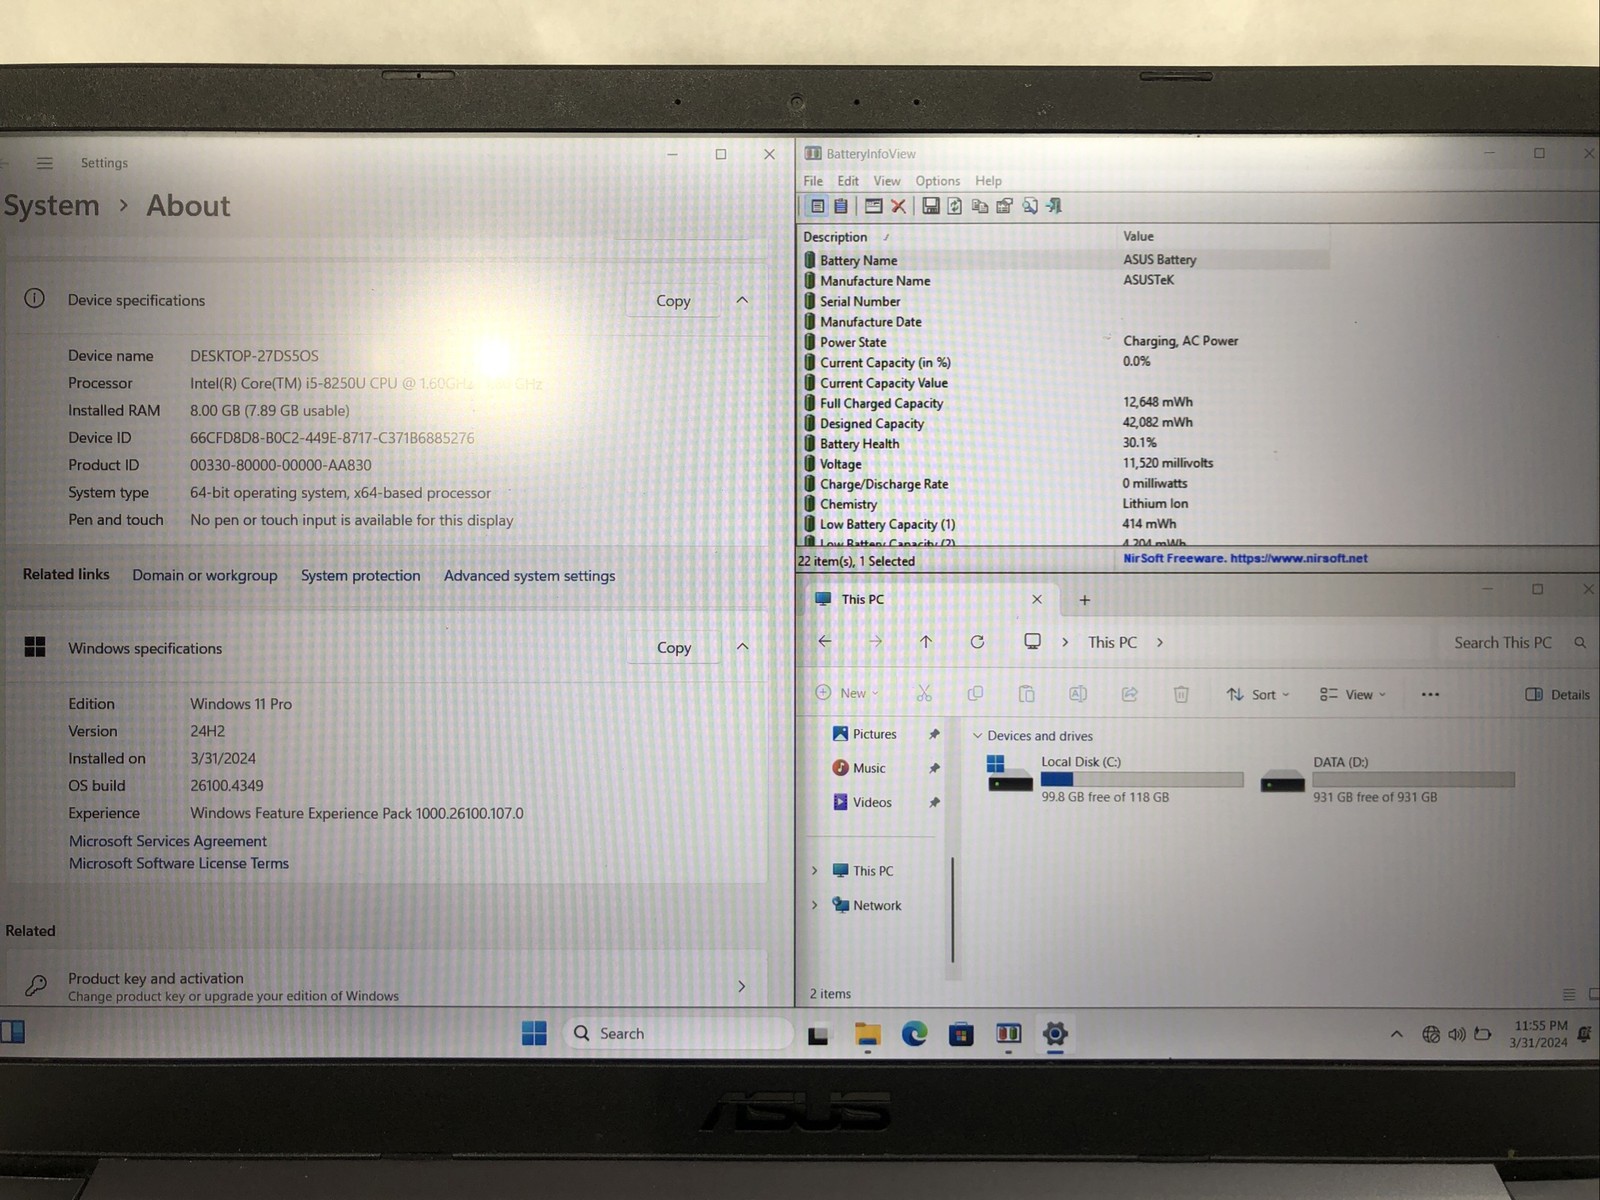The image size is (1600, 1200).
Task: Click the floppy disk save icon in BatteryInfoView
Action: (930, 206)
